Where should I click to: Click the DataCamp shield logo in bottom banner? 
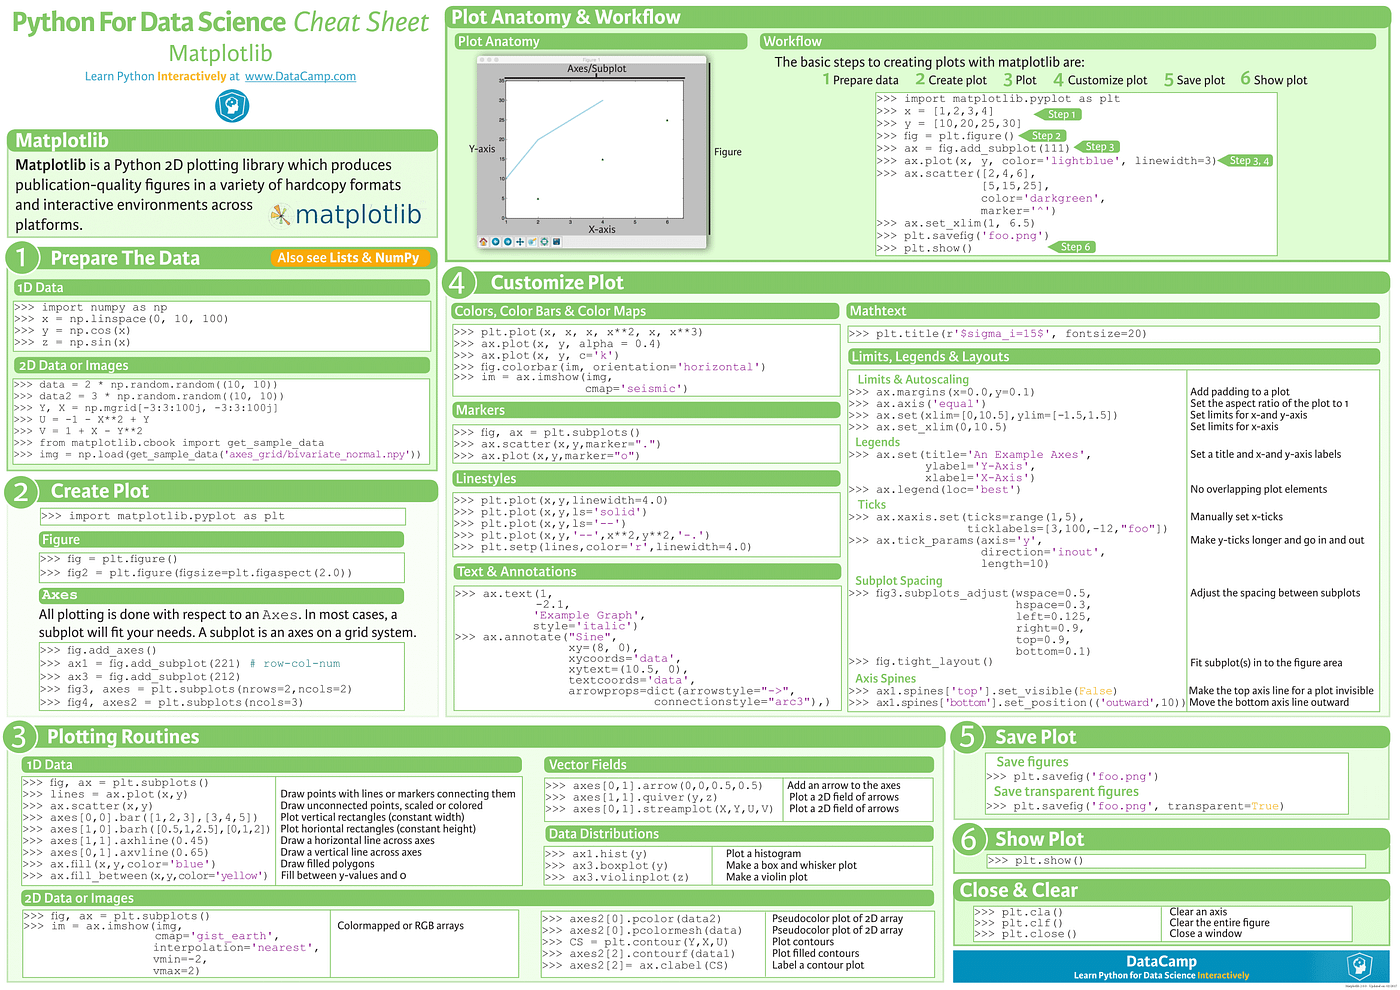pos(1359,966)
